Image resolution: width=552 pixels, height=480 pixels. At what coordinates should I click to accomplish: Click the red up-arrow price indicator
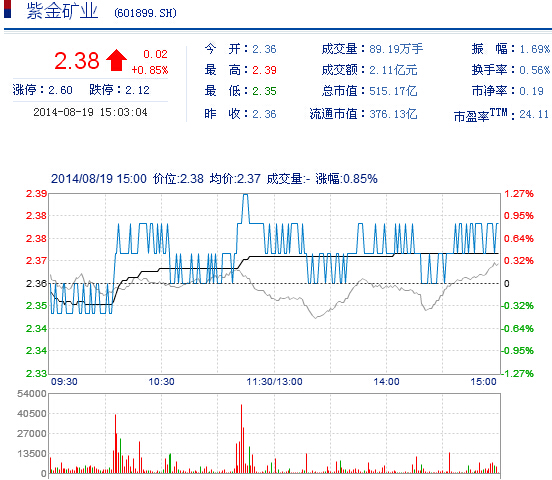coord(117,61)
